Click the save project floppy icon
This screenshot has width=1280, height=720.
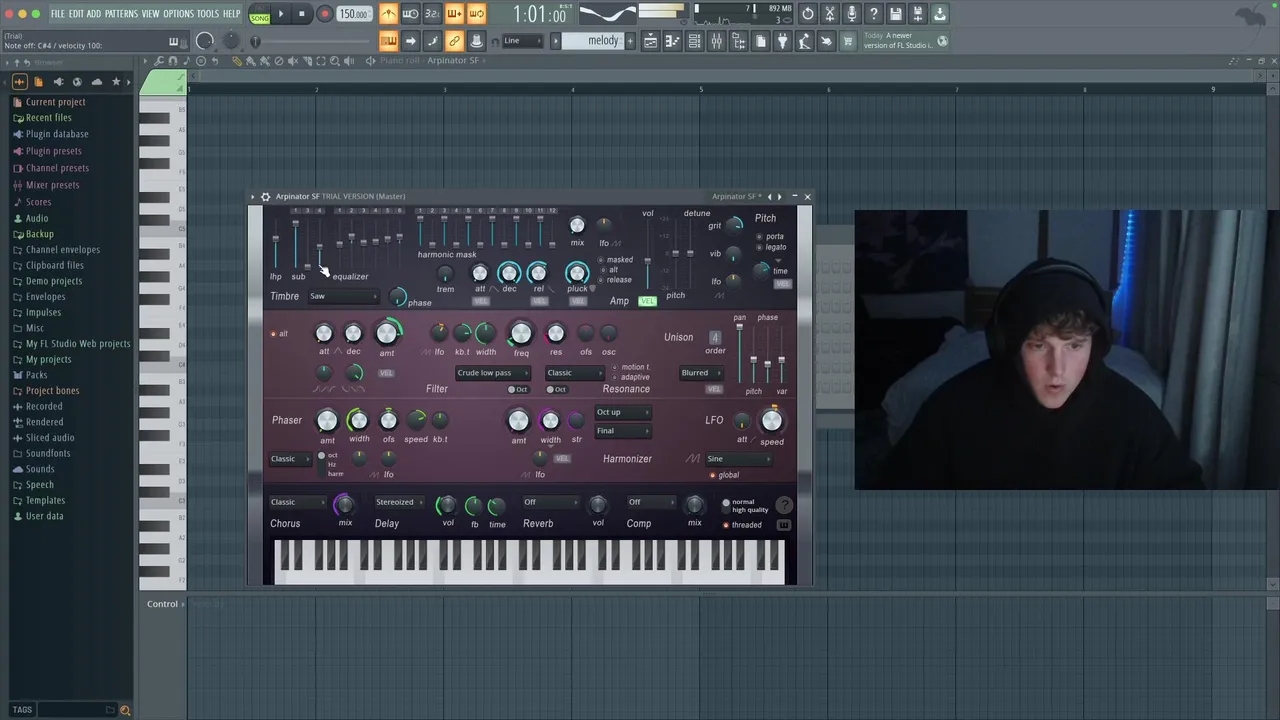895,14
